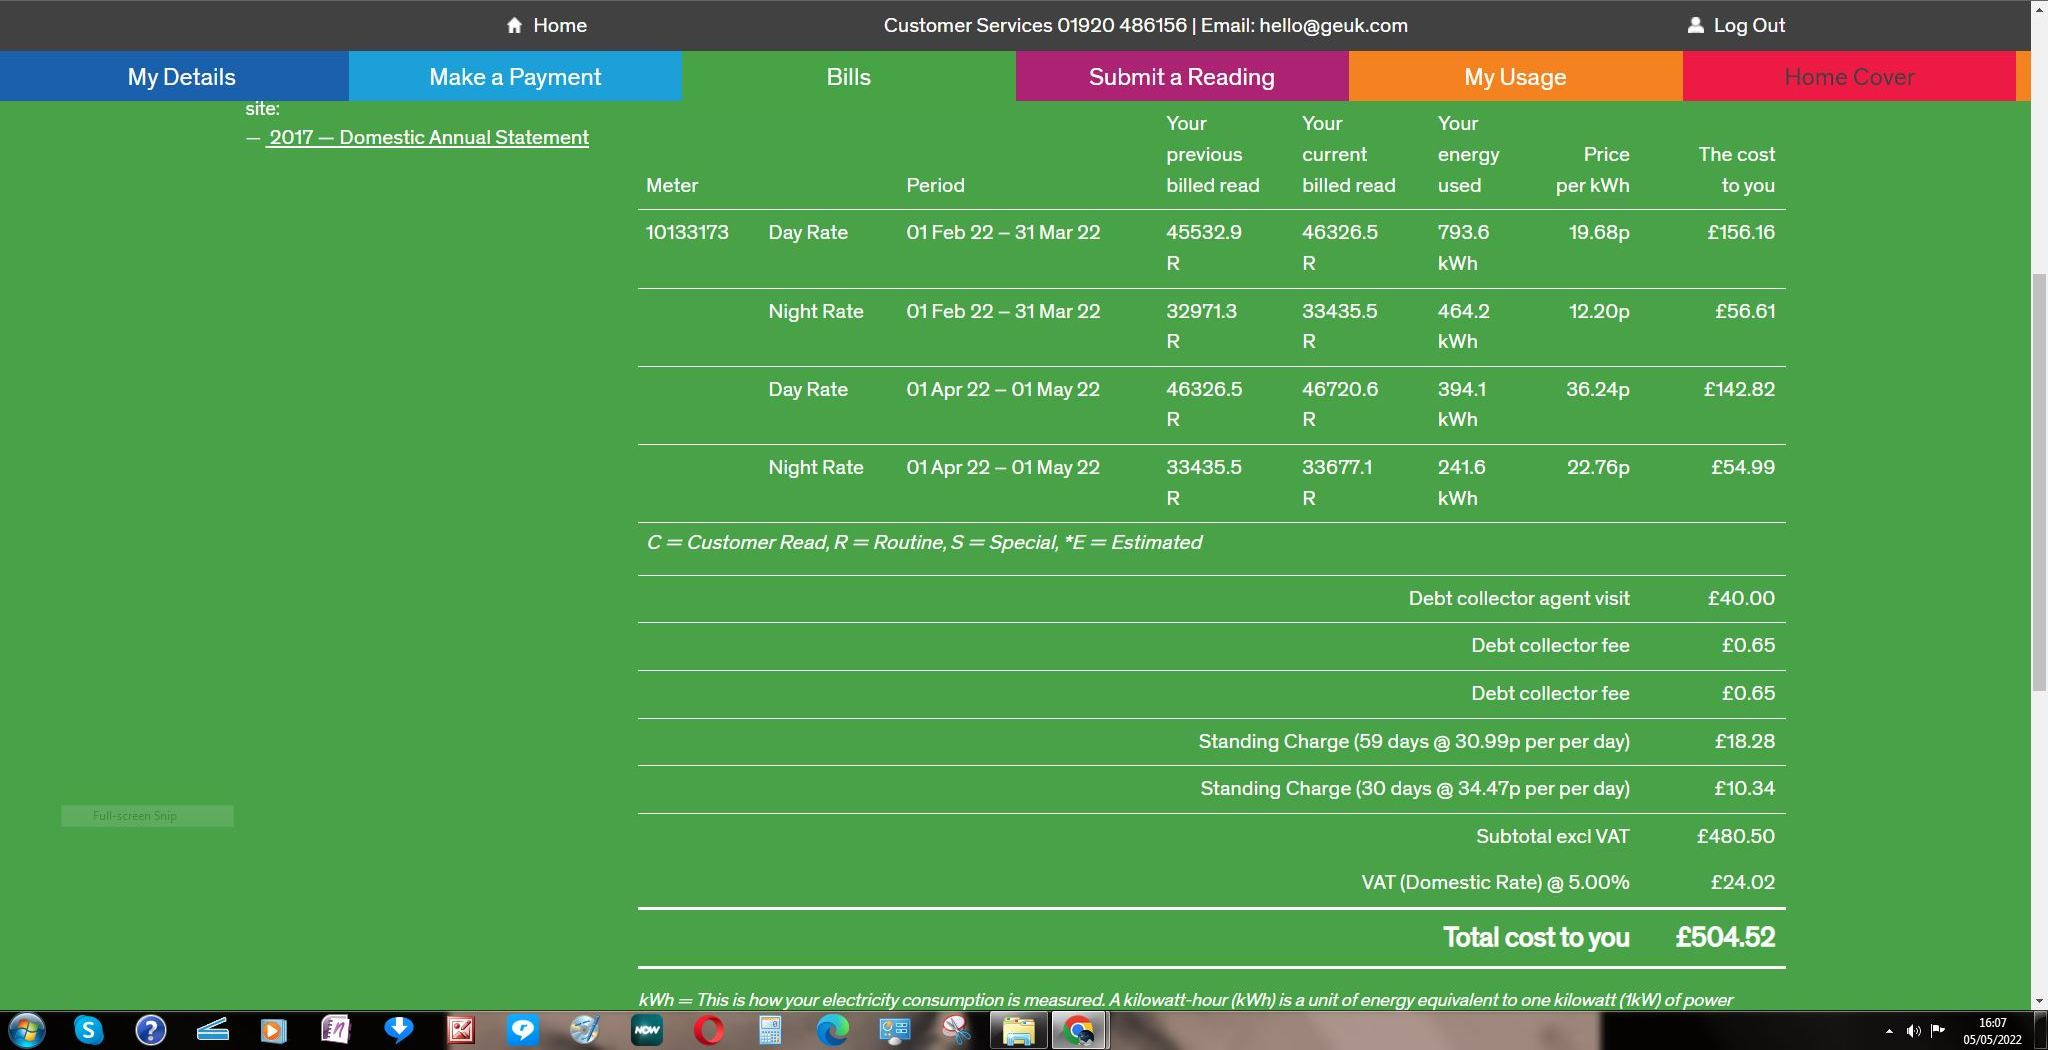
Task: Click the Bills tab
Action: coord(848,77)
